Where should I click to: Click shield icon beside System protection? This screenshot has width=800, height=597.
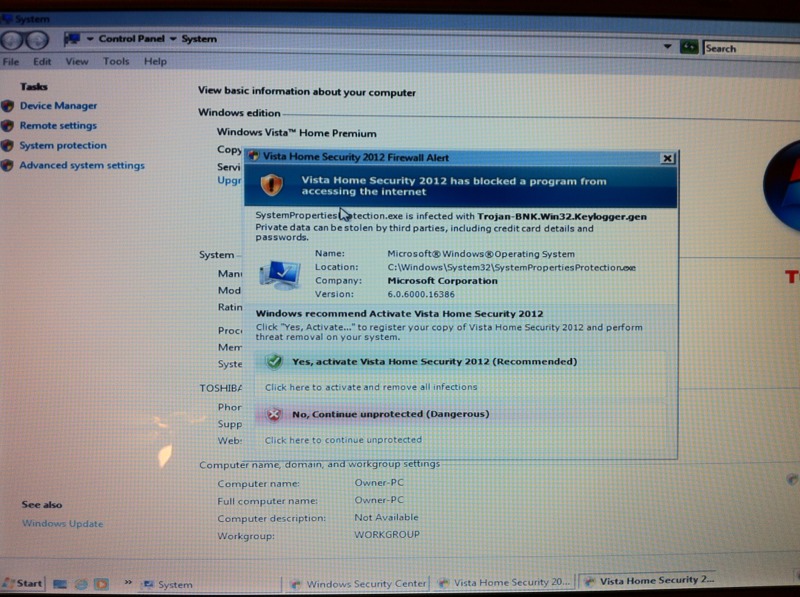tap(7, 146)
